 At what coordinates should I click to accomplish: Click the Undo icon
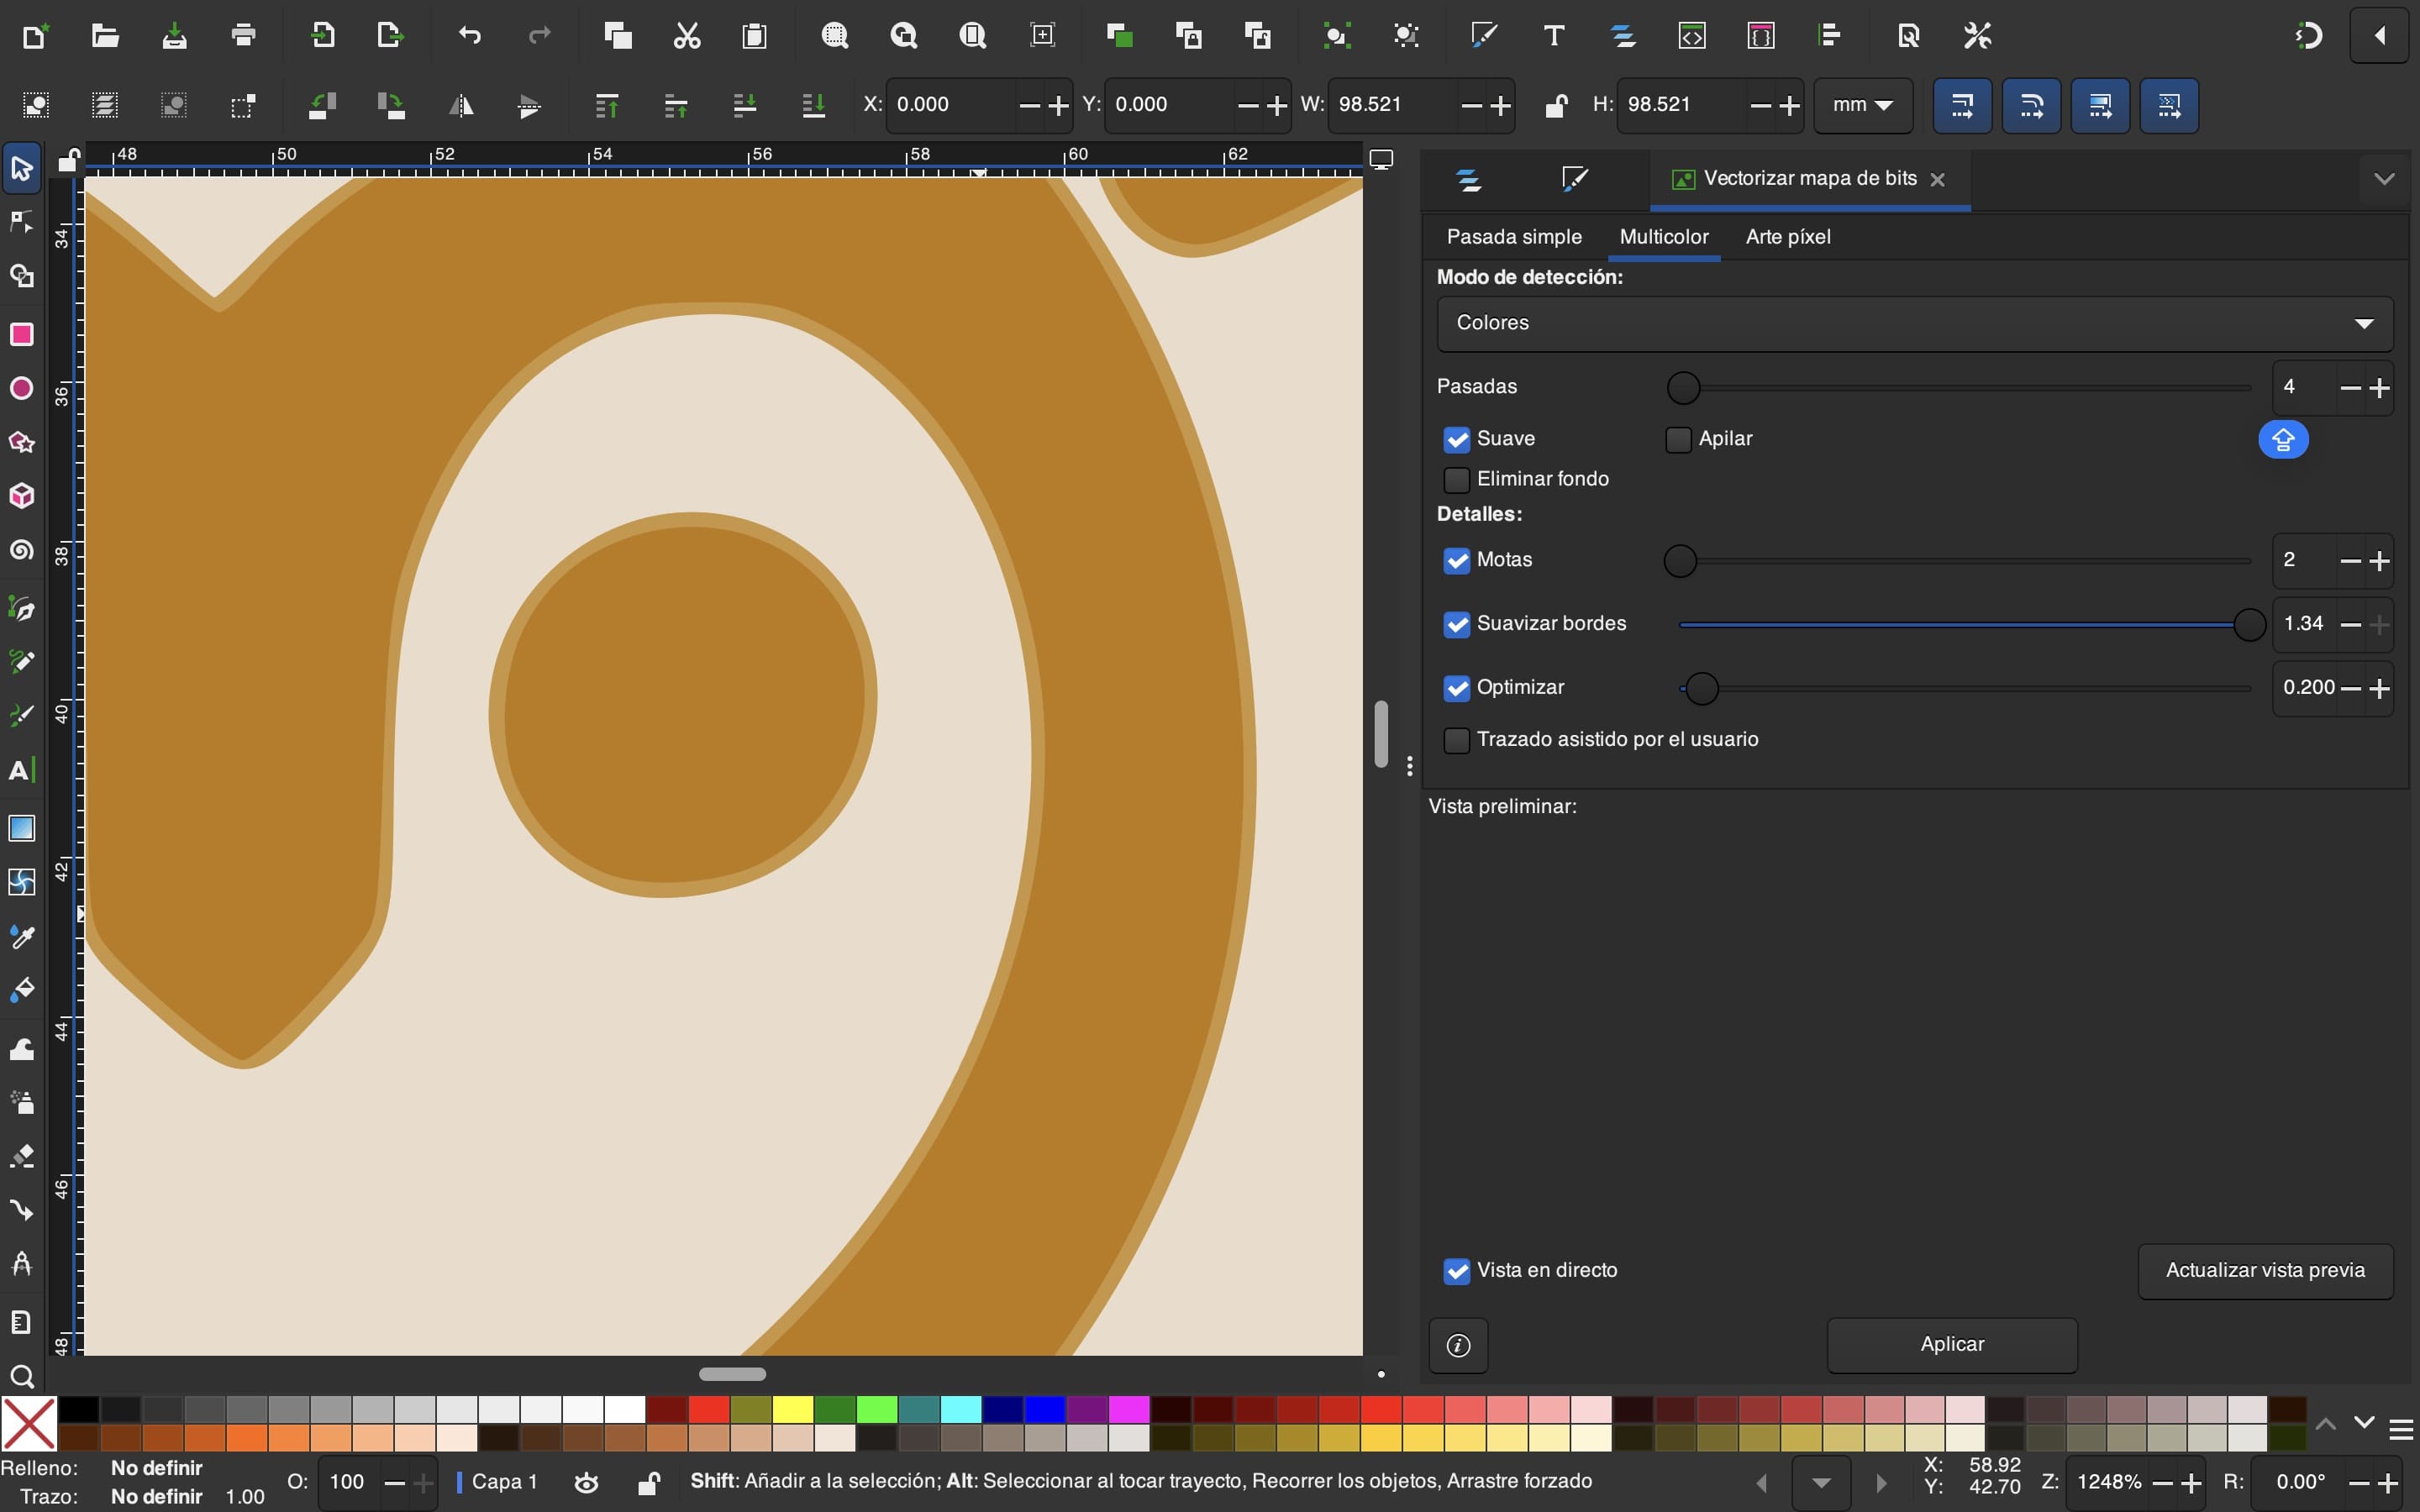tap(469, 36)
